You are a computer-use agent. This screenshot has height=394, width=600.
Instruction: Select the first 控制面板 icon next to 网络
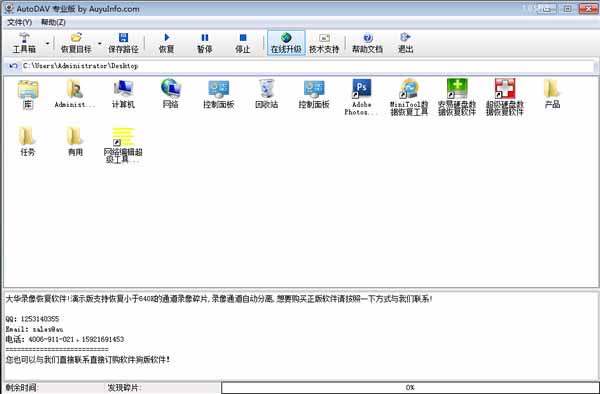tap(218, 94)
